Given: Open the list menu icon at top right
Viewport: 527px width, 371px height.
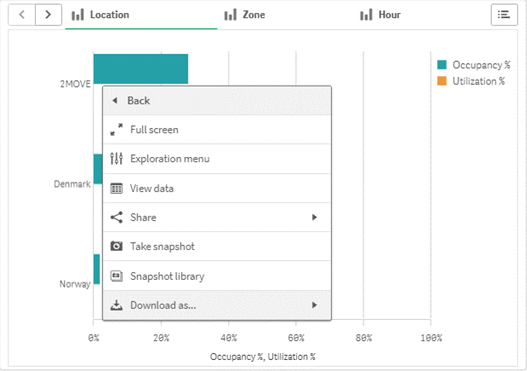Looking at the screenshot, I should tap(504, 14).
